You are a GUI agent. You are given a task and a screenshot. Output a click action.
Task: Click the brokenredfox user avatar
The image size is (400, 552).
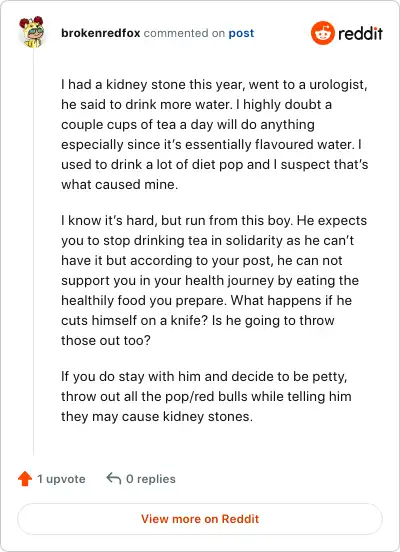click(32, 32)
